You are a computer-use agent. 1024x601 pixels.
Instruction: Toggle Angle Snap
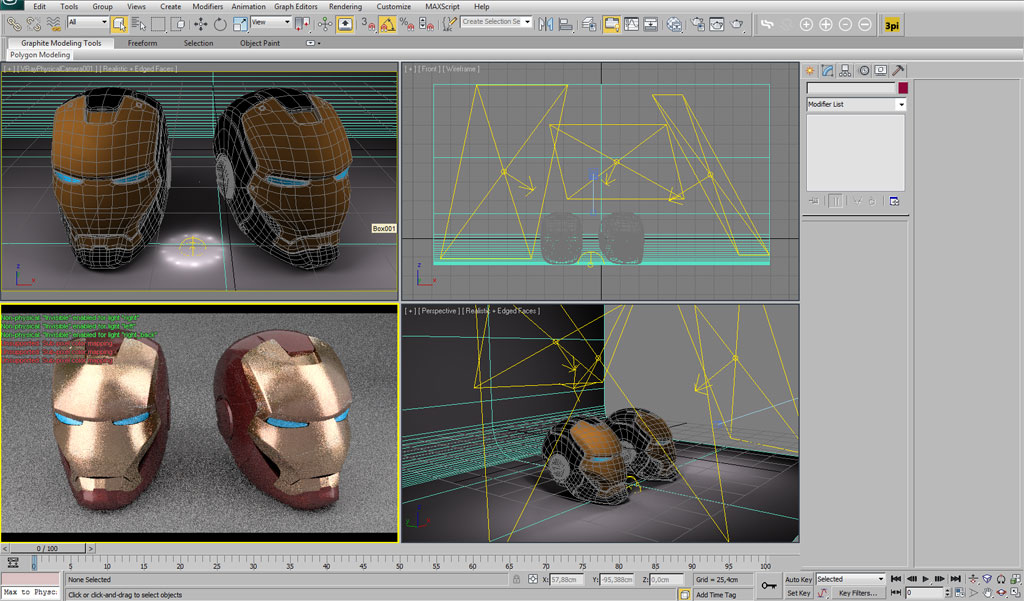click(387, 24)
